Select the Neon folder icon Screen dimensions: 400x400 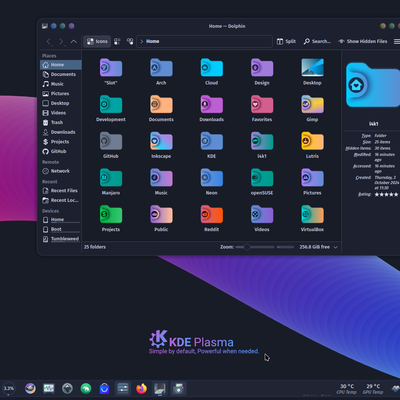pyautogui.click(x=212, y=178)
